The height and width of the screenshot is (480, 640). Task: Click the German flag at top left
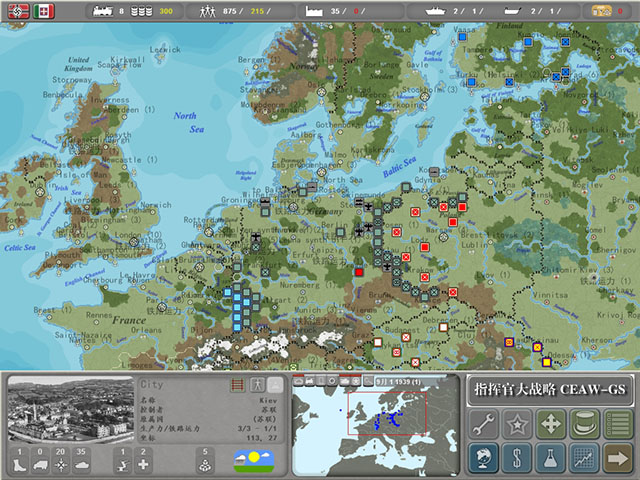(x=15, y=10)
